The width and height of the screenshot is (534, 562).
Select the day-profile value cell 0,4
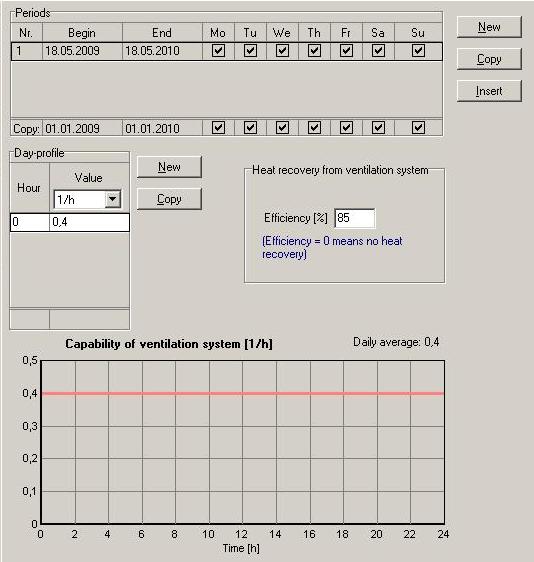point(89,222)
